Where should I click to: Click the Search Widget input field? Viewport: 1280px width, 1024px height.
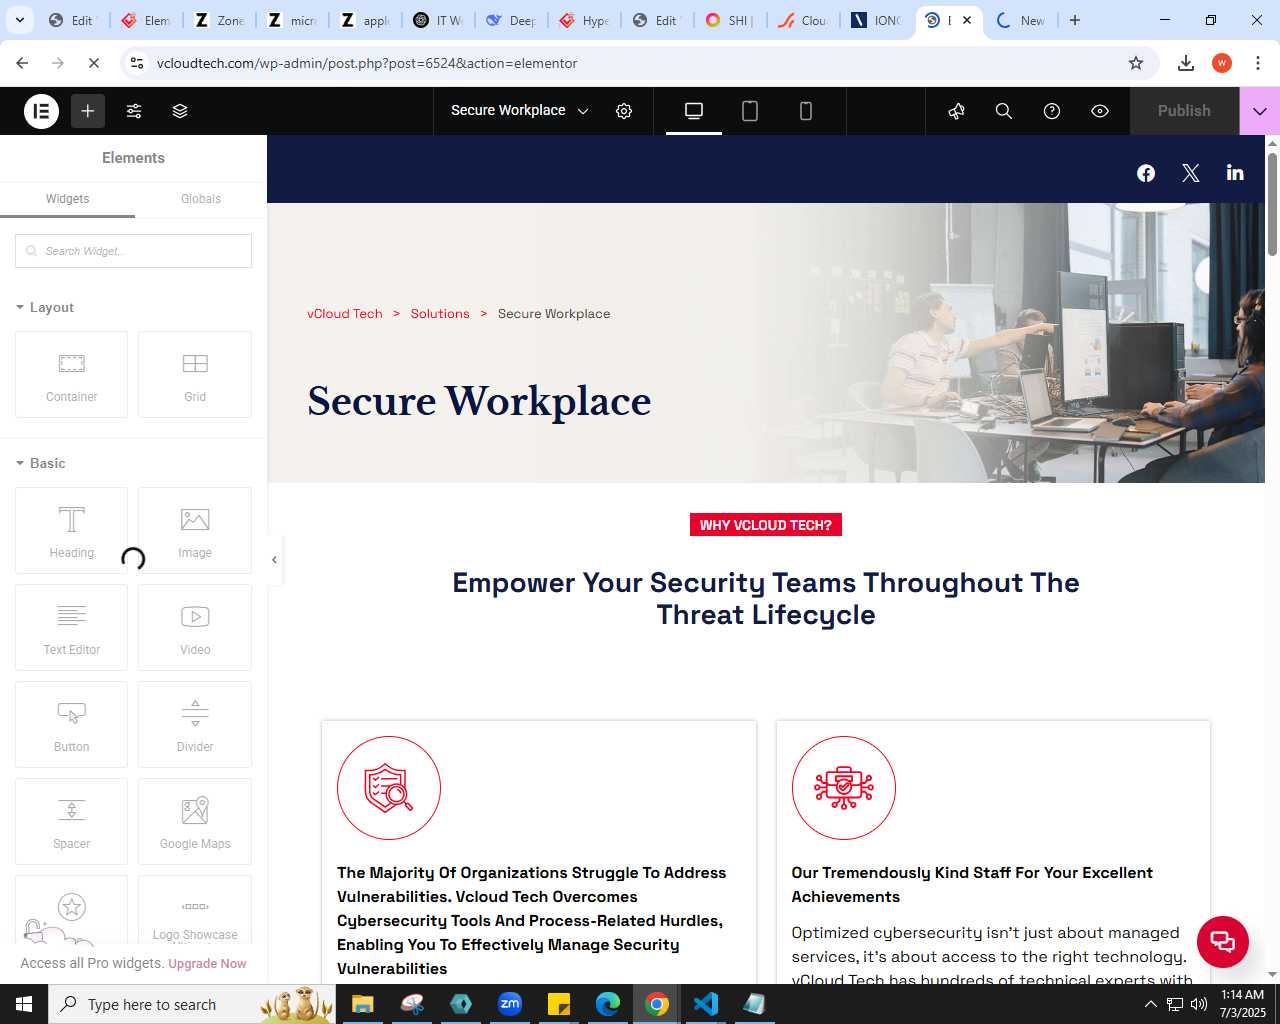coord(133,251)
